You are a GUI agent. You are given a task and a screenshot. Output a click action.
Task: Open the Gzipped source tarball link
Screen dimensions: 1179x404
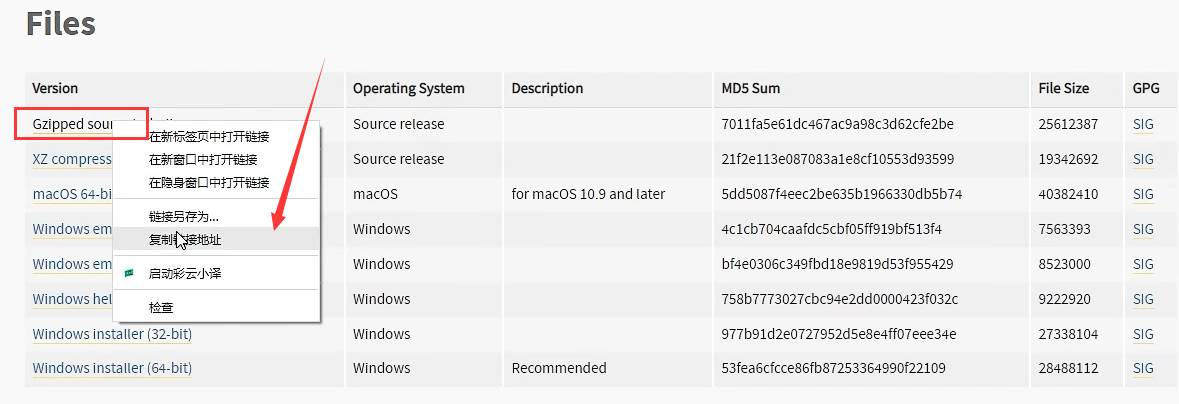(72, 124)
